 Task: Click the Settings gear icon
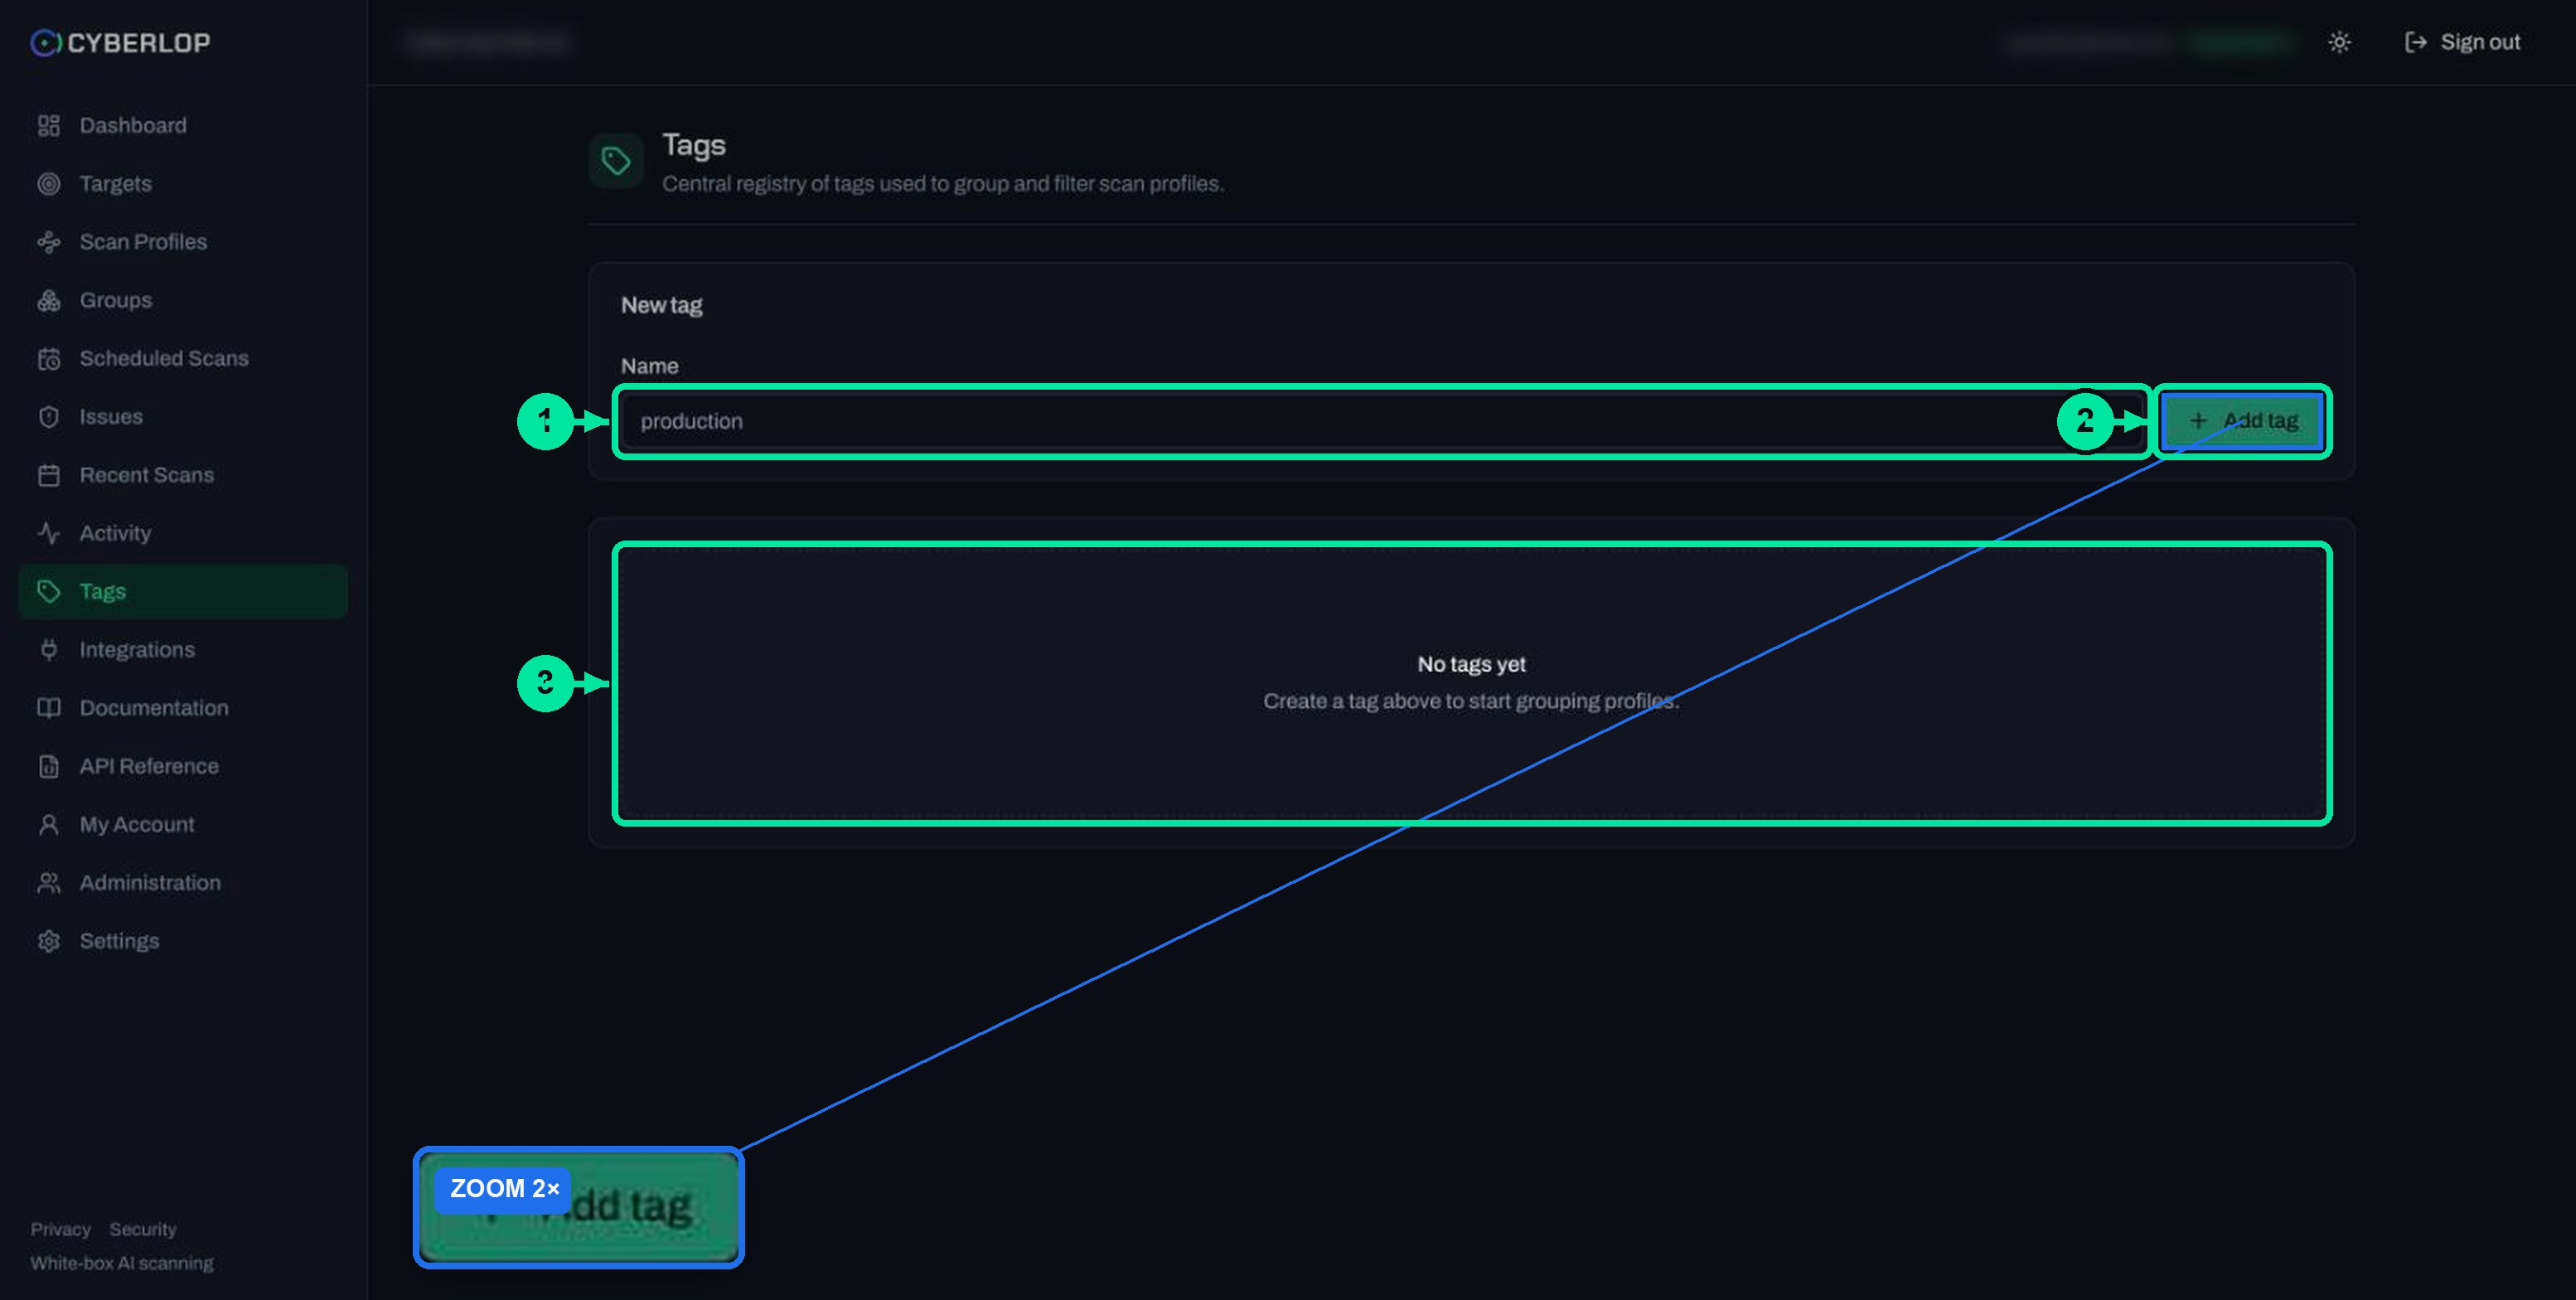click(x=49, y=941)
